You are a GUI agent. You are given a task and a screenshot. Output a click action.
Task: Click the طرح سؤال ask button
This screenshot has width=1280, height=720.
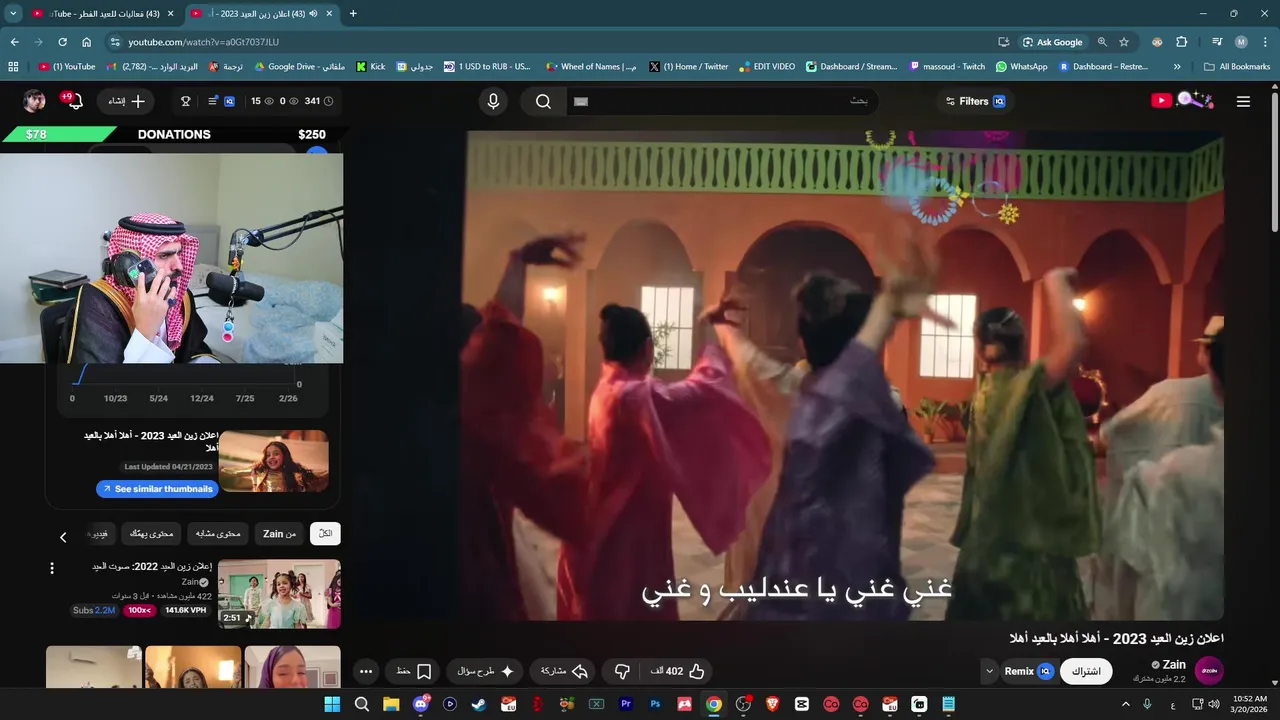click(485, 671)
